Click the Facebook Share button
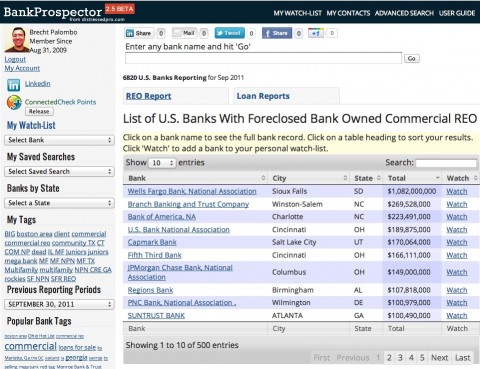The height and width of the screenshot is (369, 480). click(277, 33)
